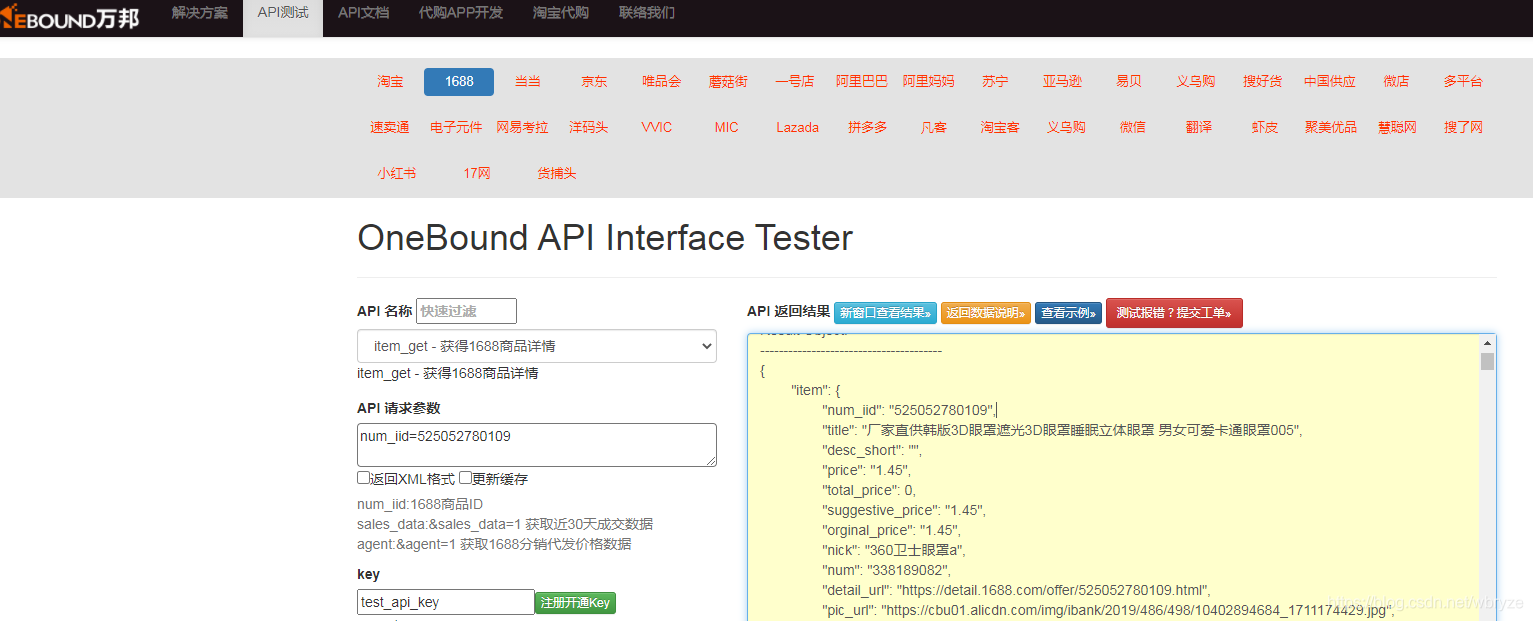
Task: Click inside the num_iid request parameter textarea
Action: (537, 445)
